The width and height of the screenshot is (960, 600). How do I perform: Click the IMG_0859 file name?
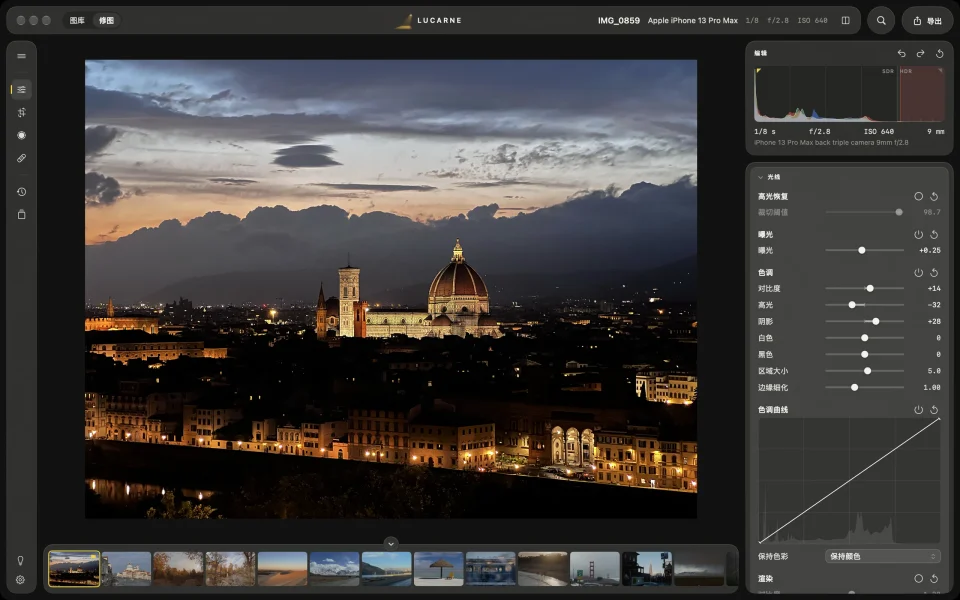click(x=619, y=20)
